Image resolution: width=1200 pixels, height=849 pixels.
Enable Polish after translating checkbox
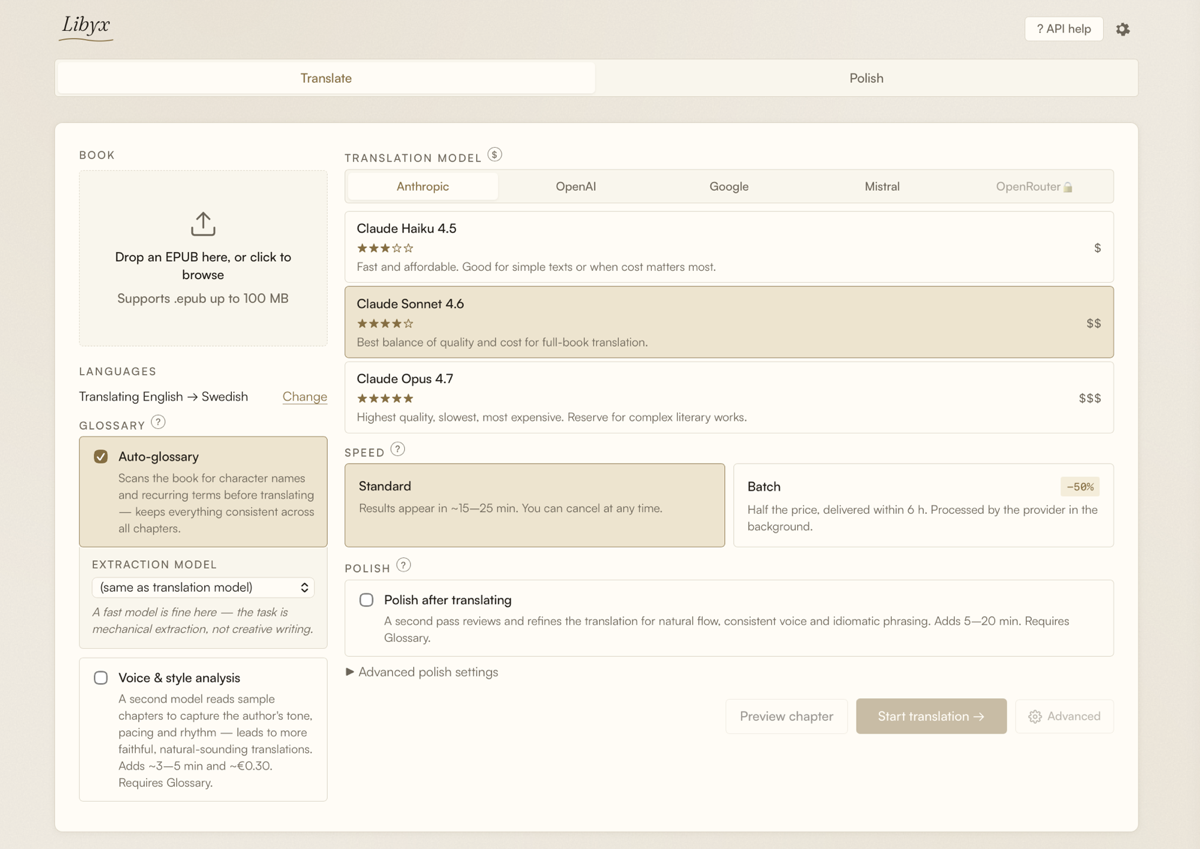pos(366,600)
